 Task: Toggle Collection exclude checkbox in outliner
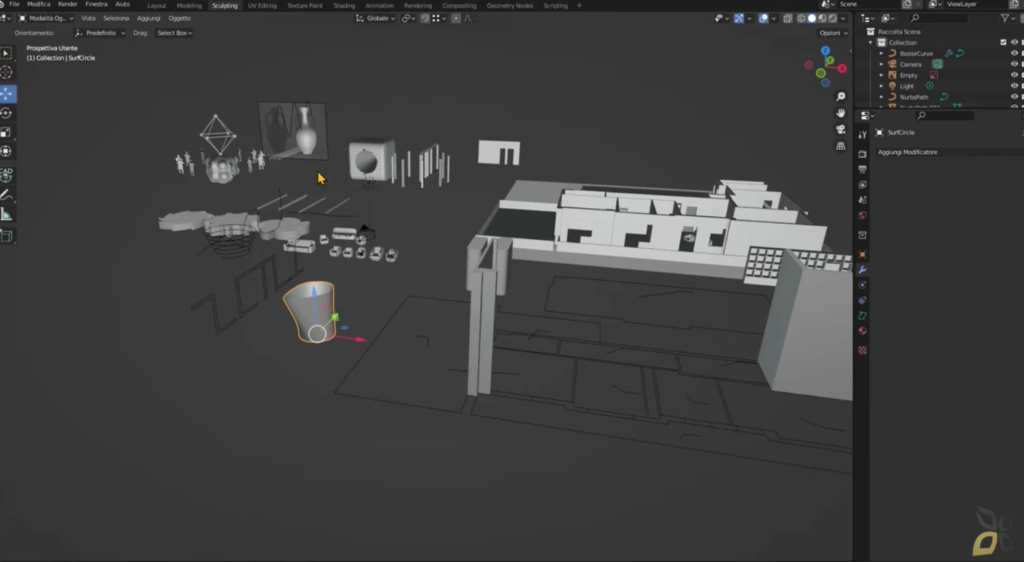tap(1004, 42)
